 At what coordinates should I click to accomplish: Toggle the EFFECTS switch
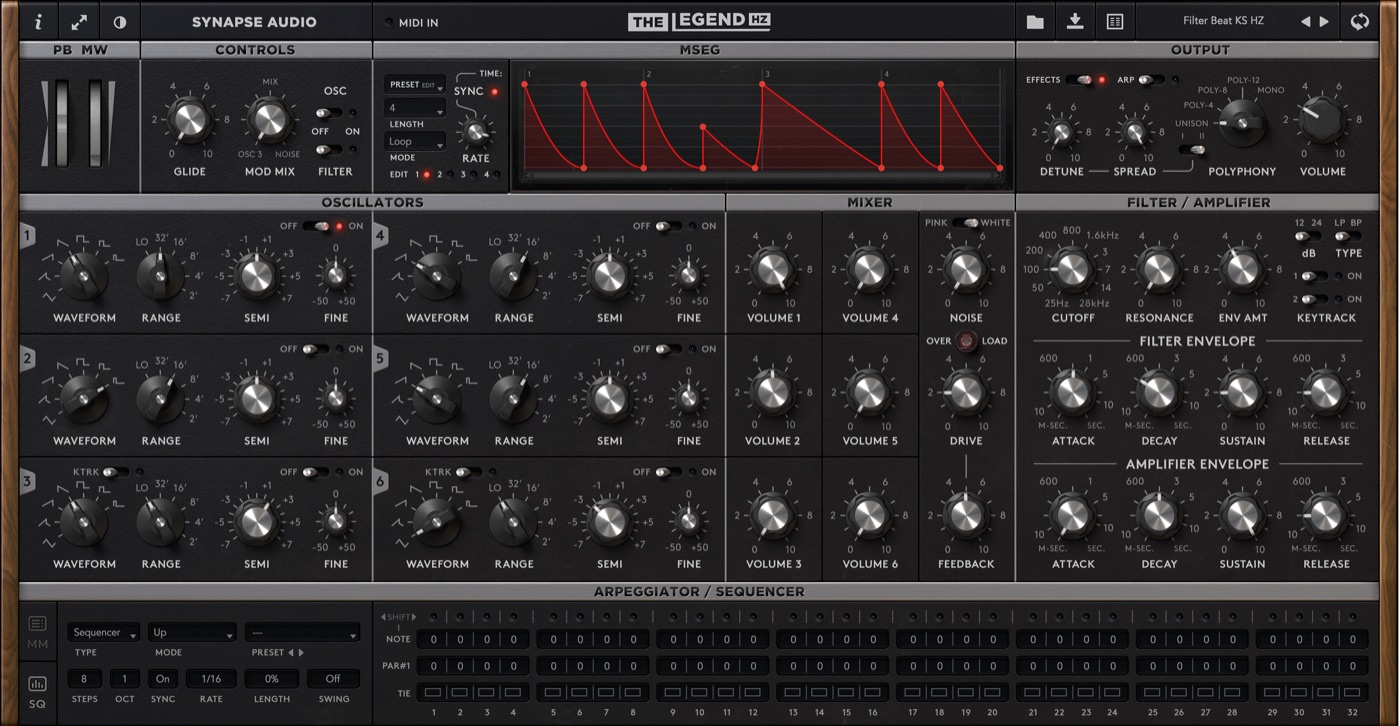click(x=1079, y=79)
